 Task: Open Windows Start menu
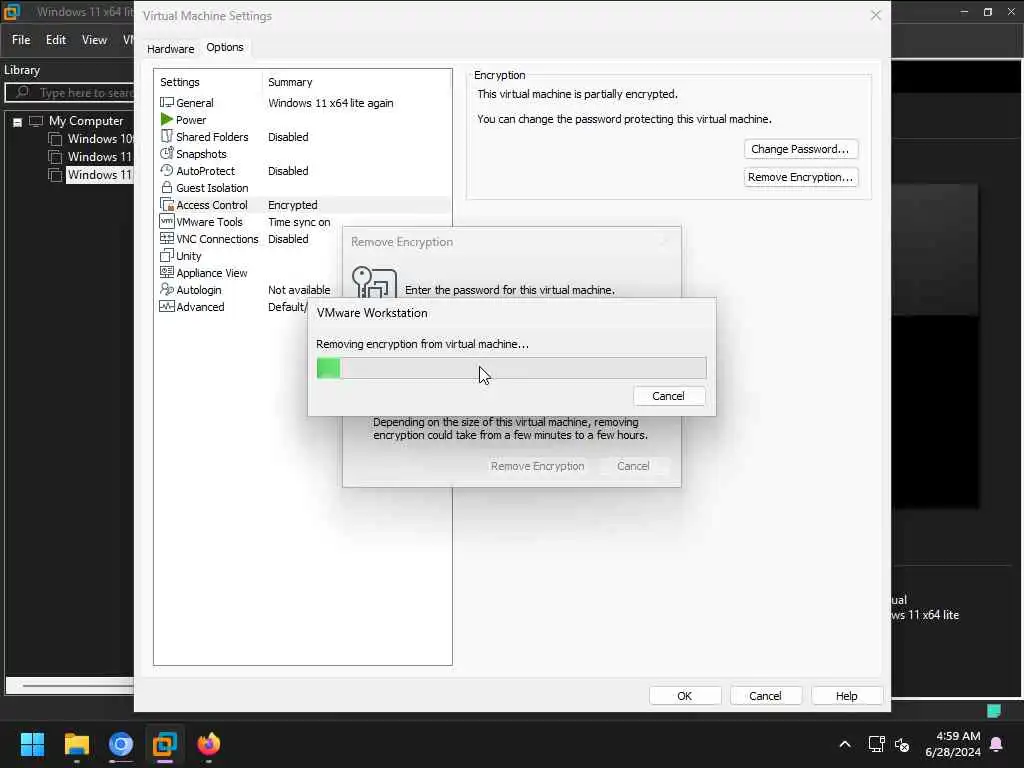point(32,744)
